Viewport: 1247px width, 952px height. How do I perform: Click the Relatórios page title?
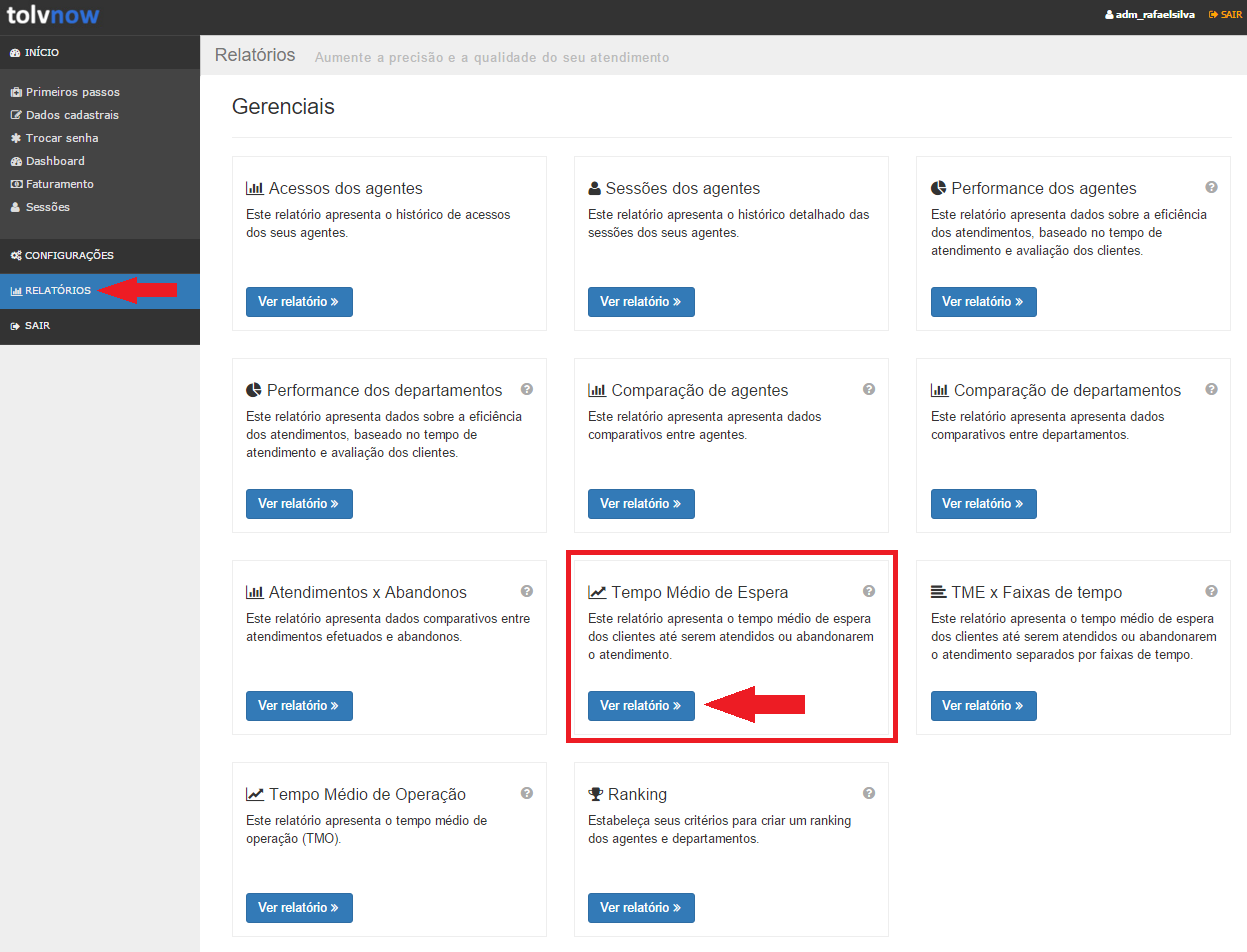255,54
